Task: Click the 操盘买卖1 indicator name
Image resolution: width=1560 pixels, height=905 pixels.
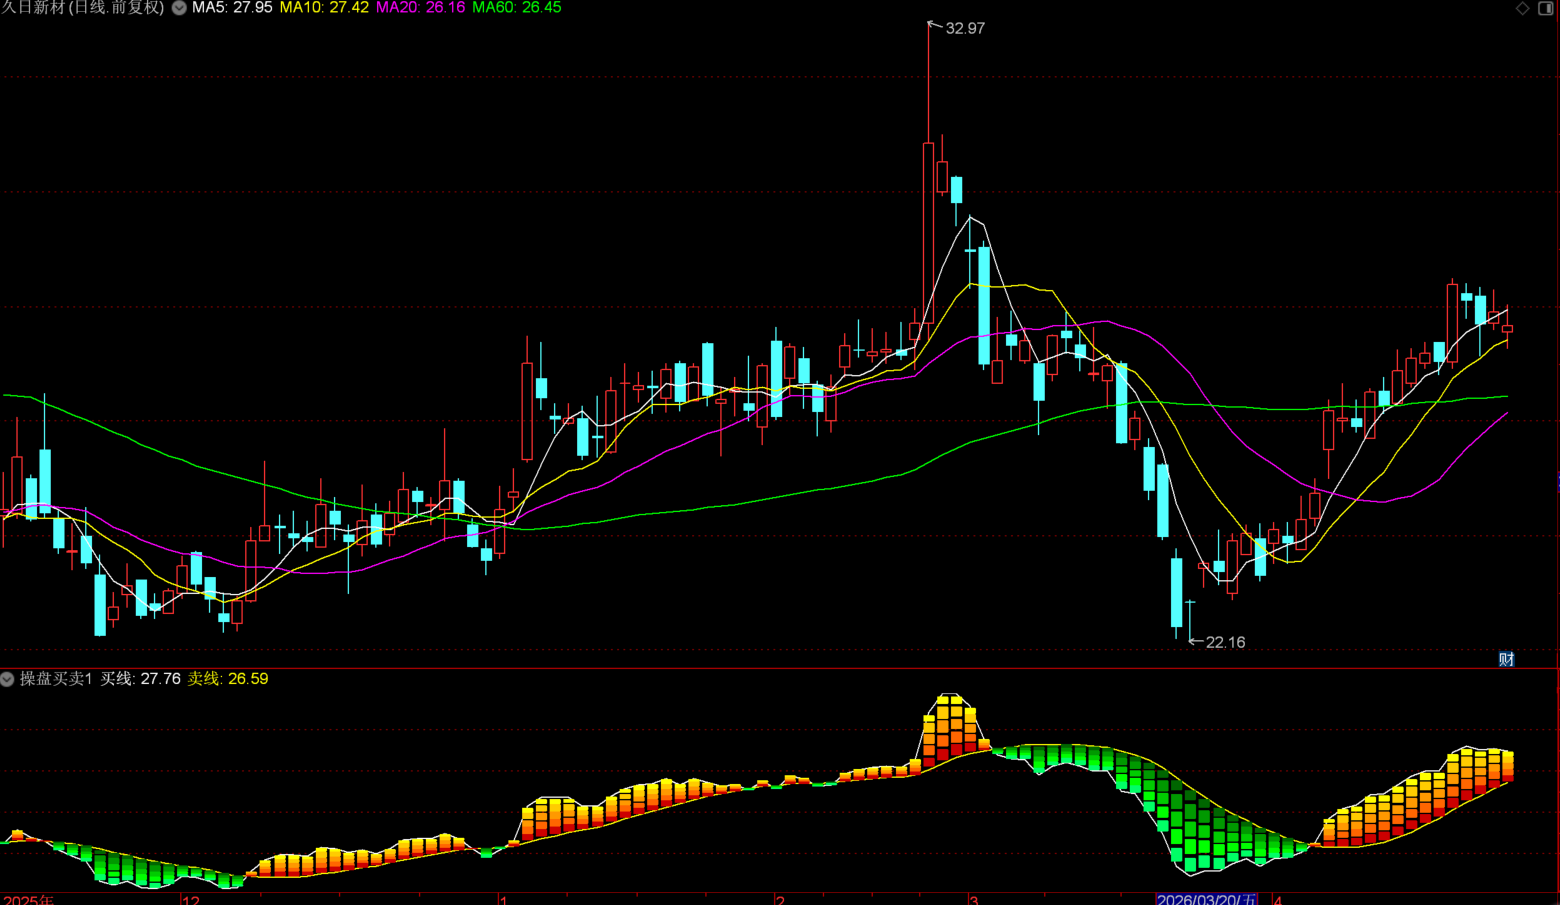Action: 56,679
